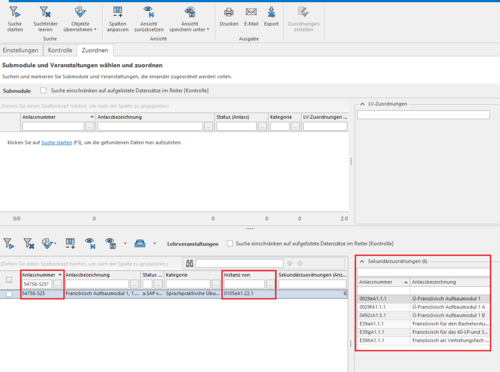Open ellipsis button beside Instanz von filter
The image size is (500, 372).
[x=270, y=284]
